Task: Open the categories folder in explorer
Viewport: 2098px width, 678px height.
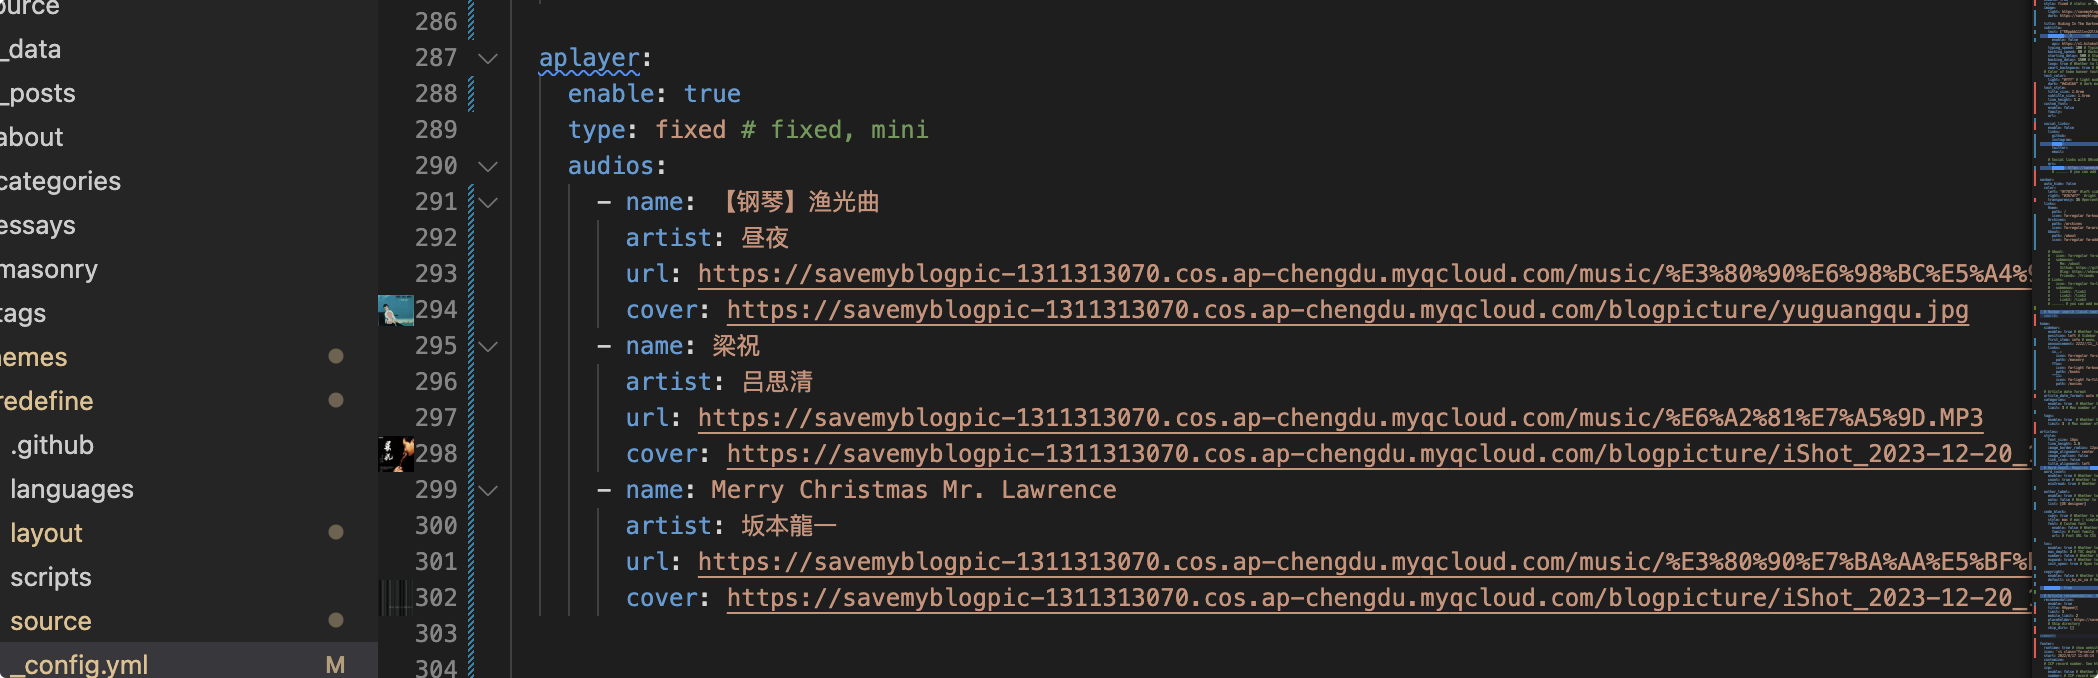Action: point(60,181)
